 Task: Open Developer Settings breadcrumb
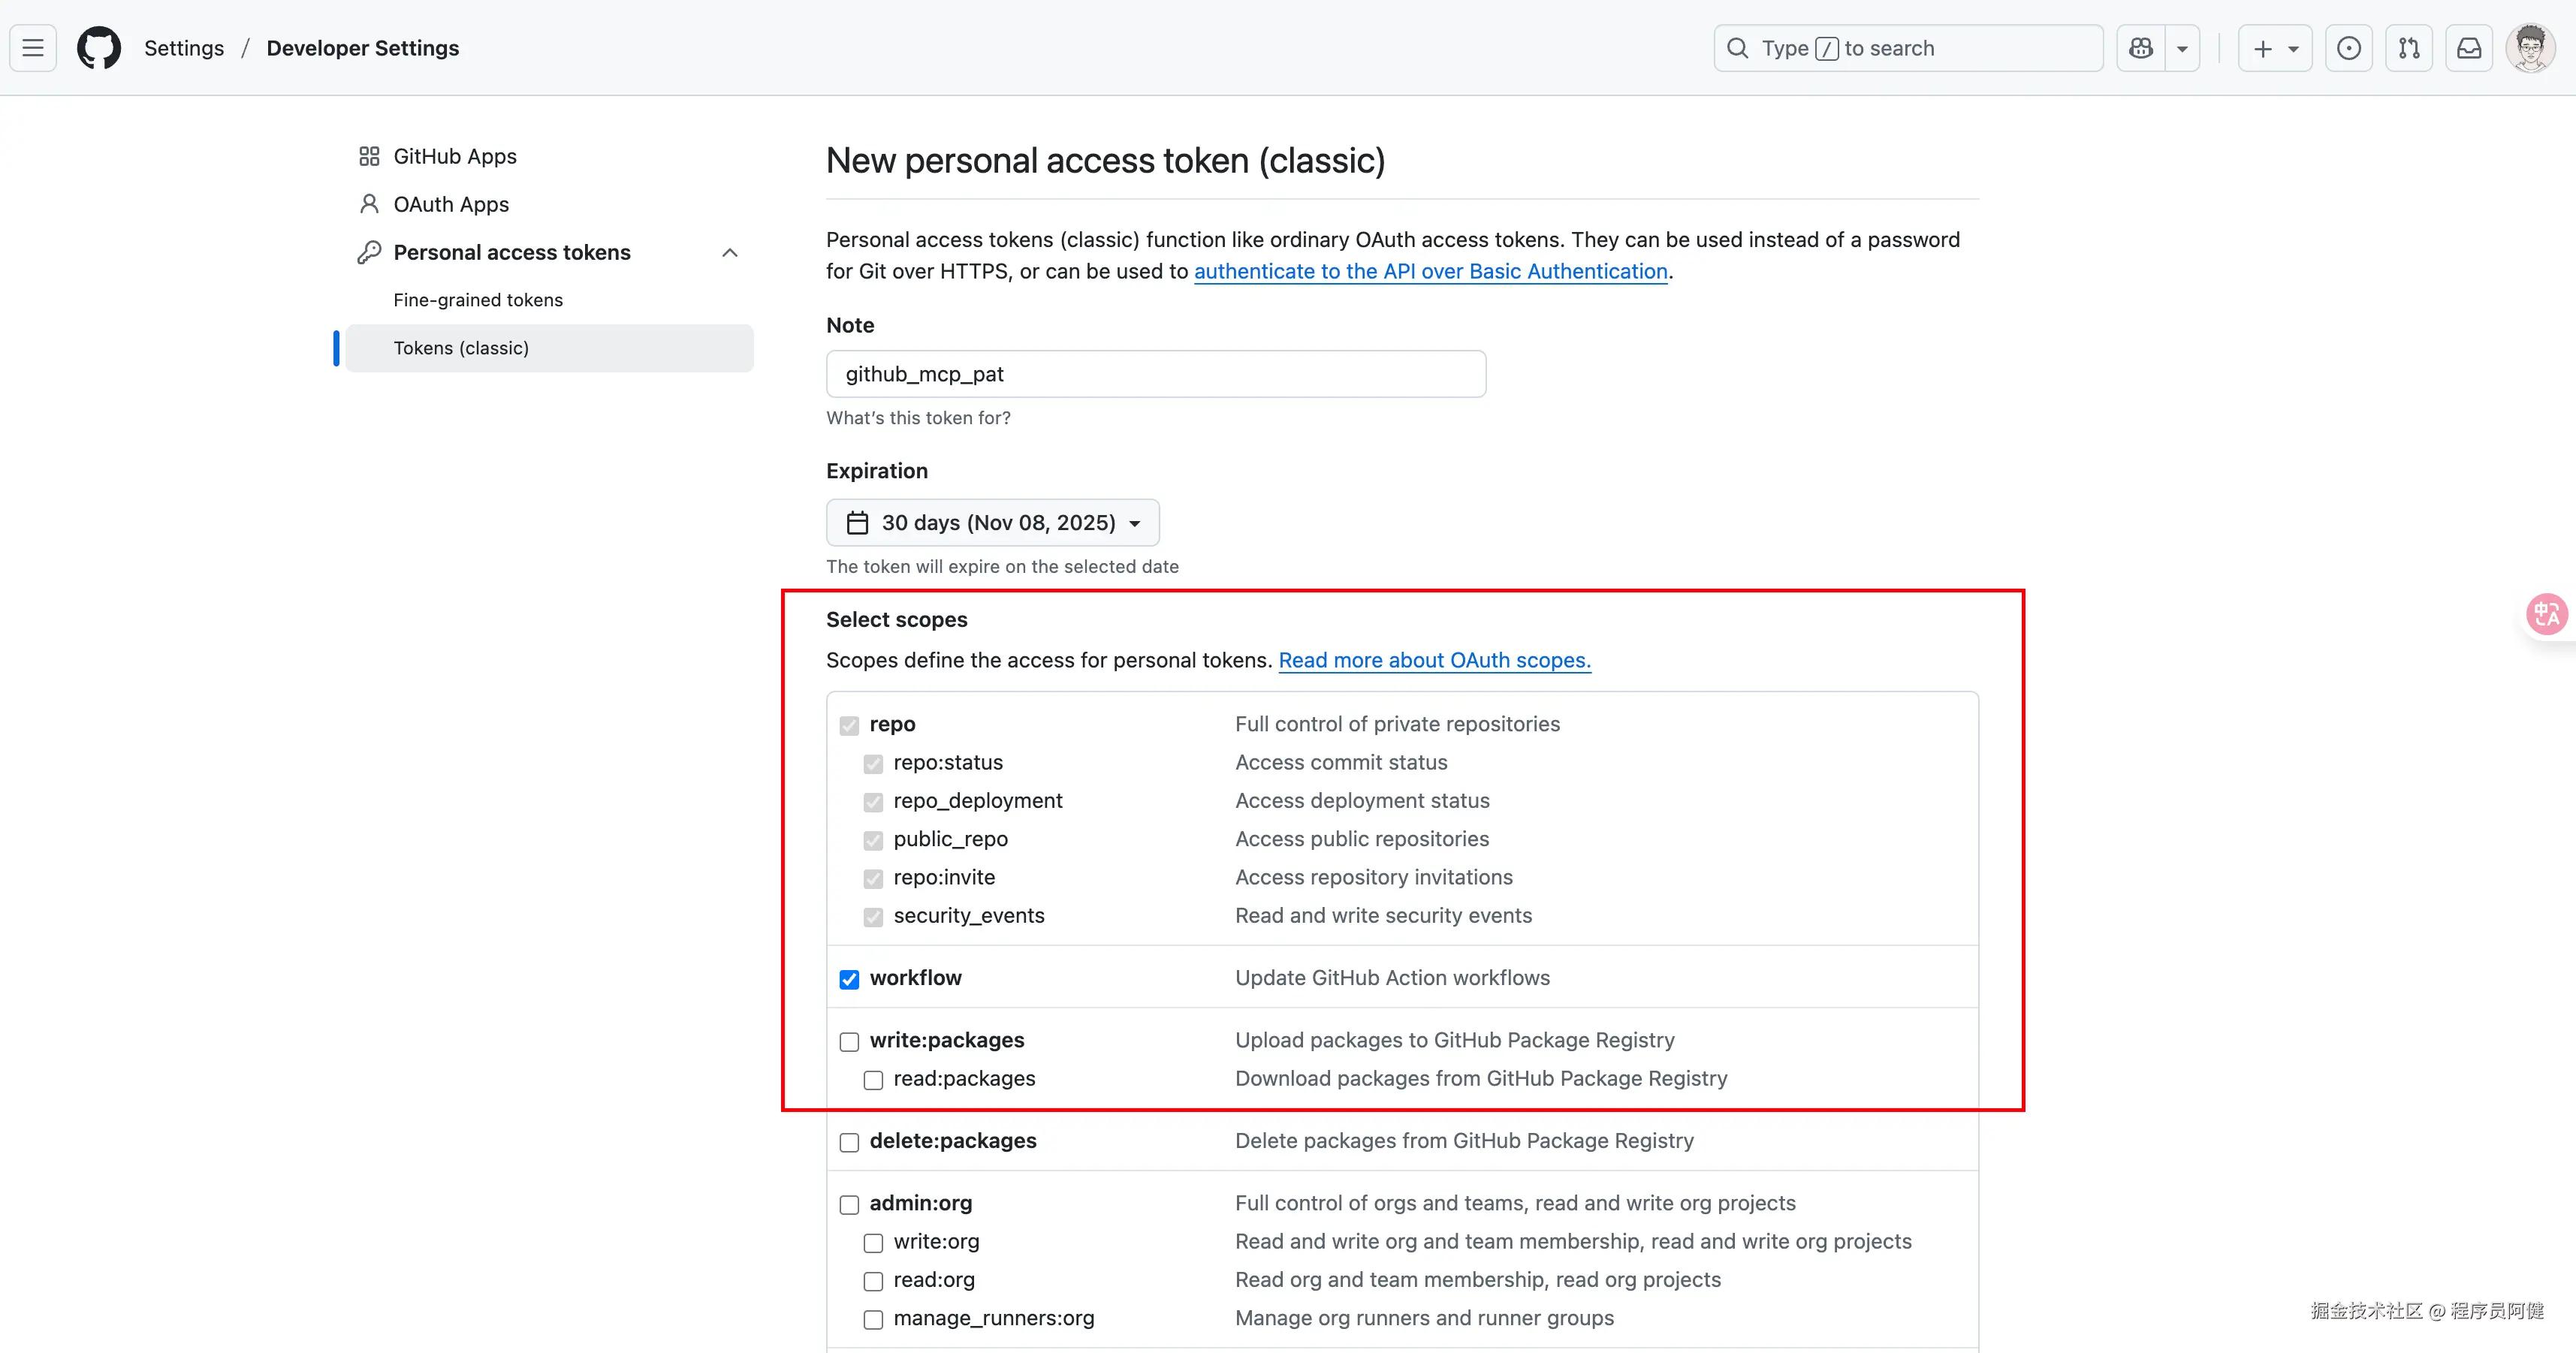tap(362, 47)
